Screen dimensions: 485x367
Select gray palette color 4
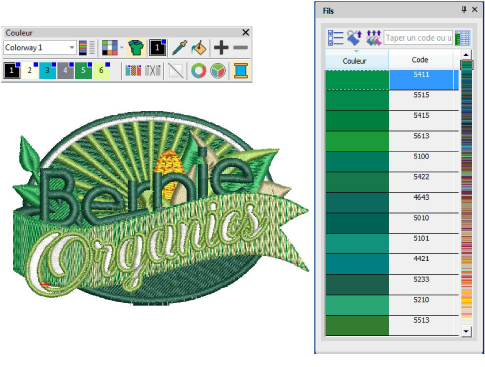click(65, 70)
